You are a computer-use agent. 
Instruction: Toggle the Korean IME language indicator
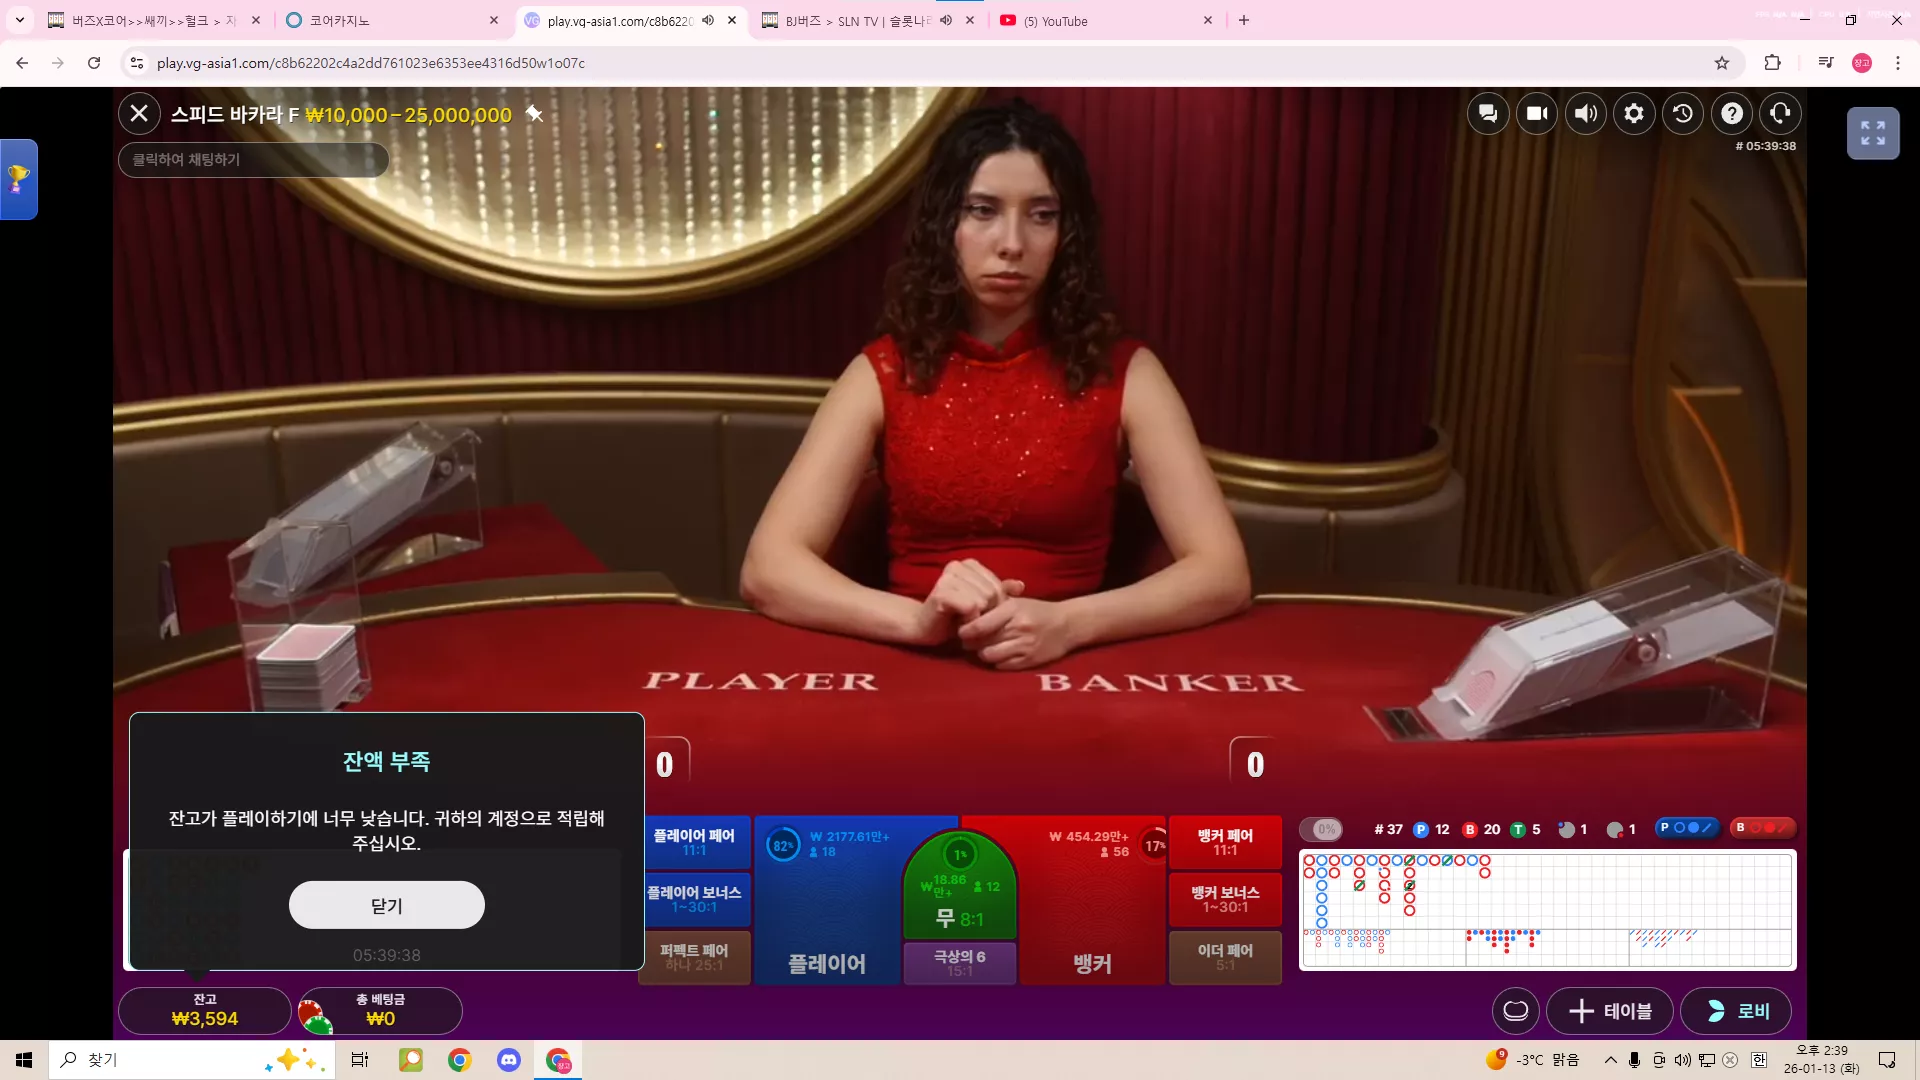[x=1759, y=1060]
